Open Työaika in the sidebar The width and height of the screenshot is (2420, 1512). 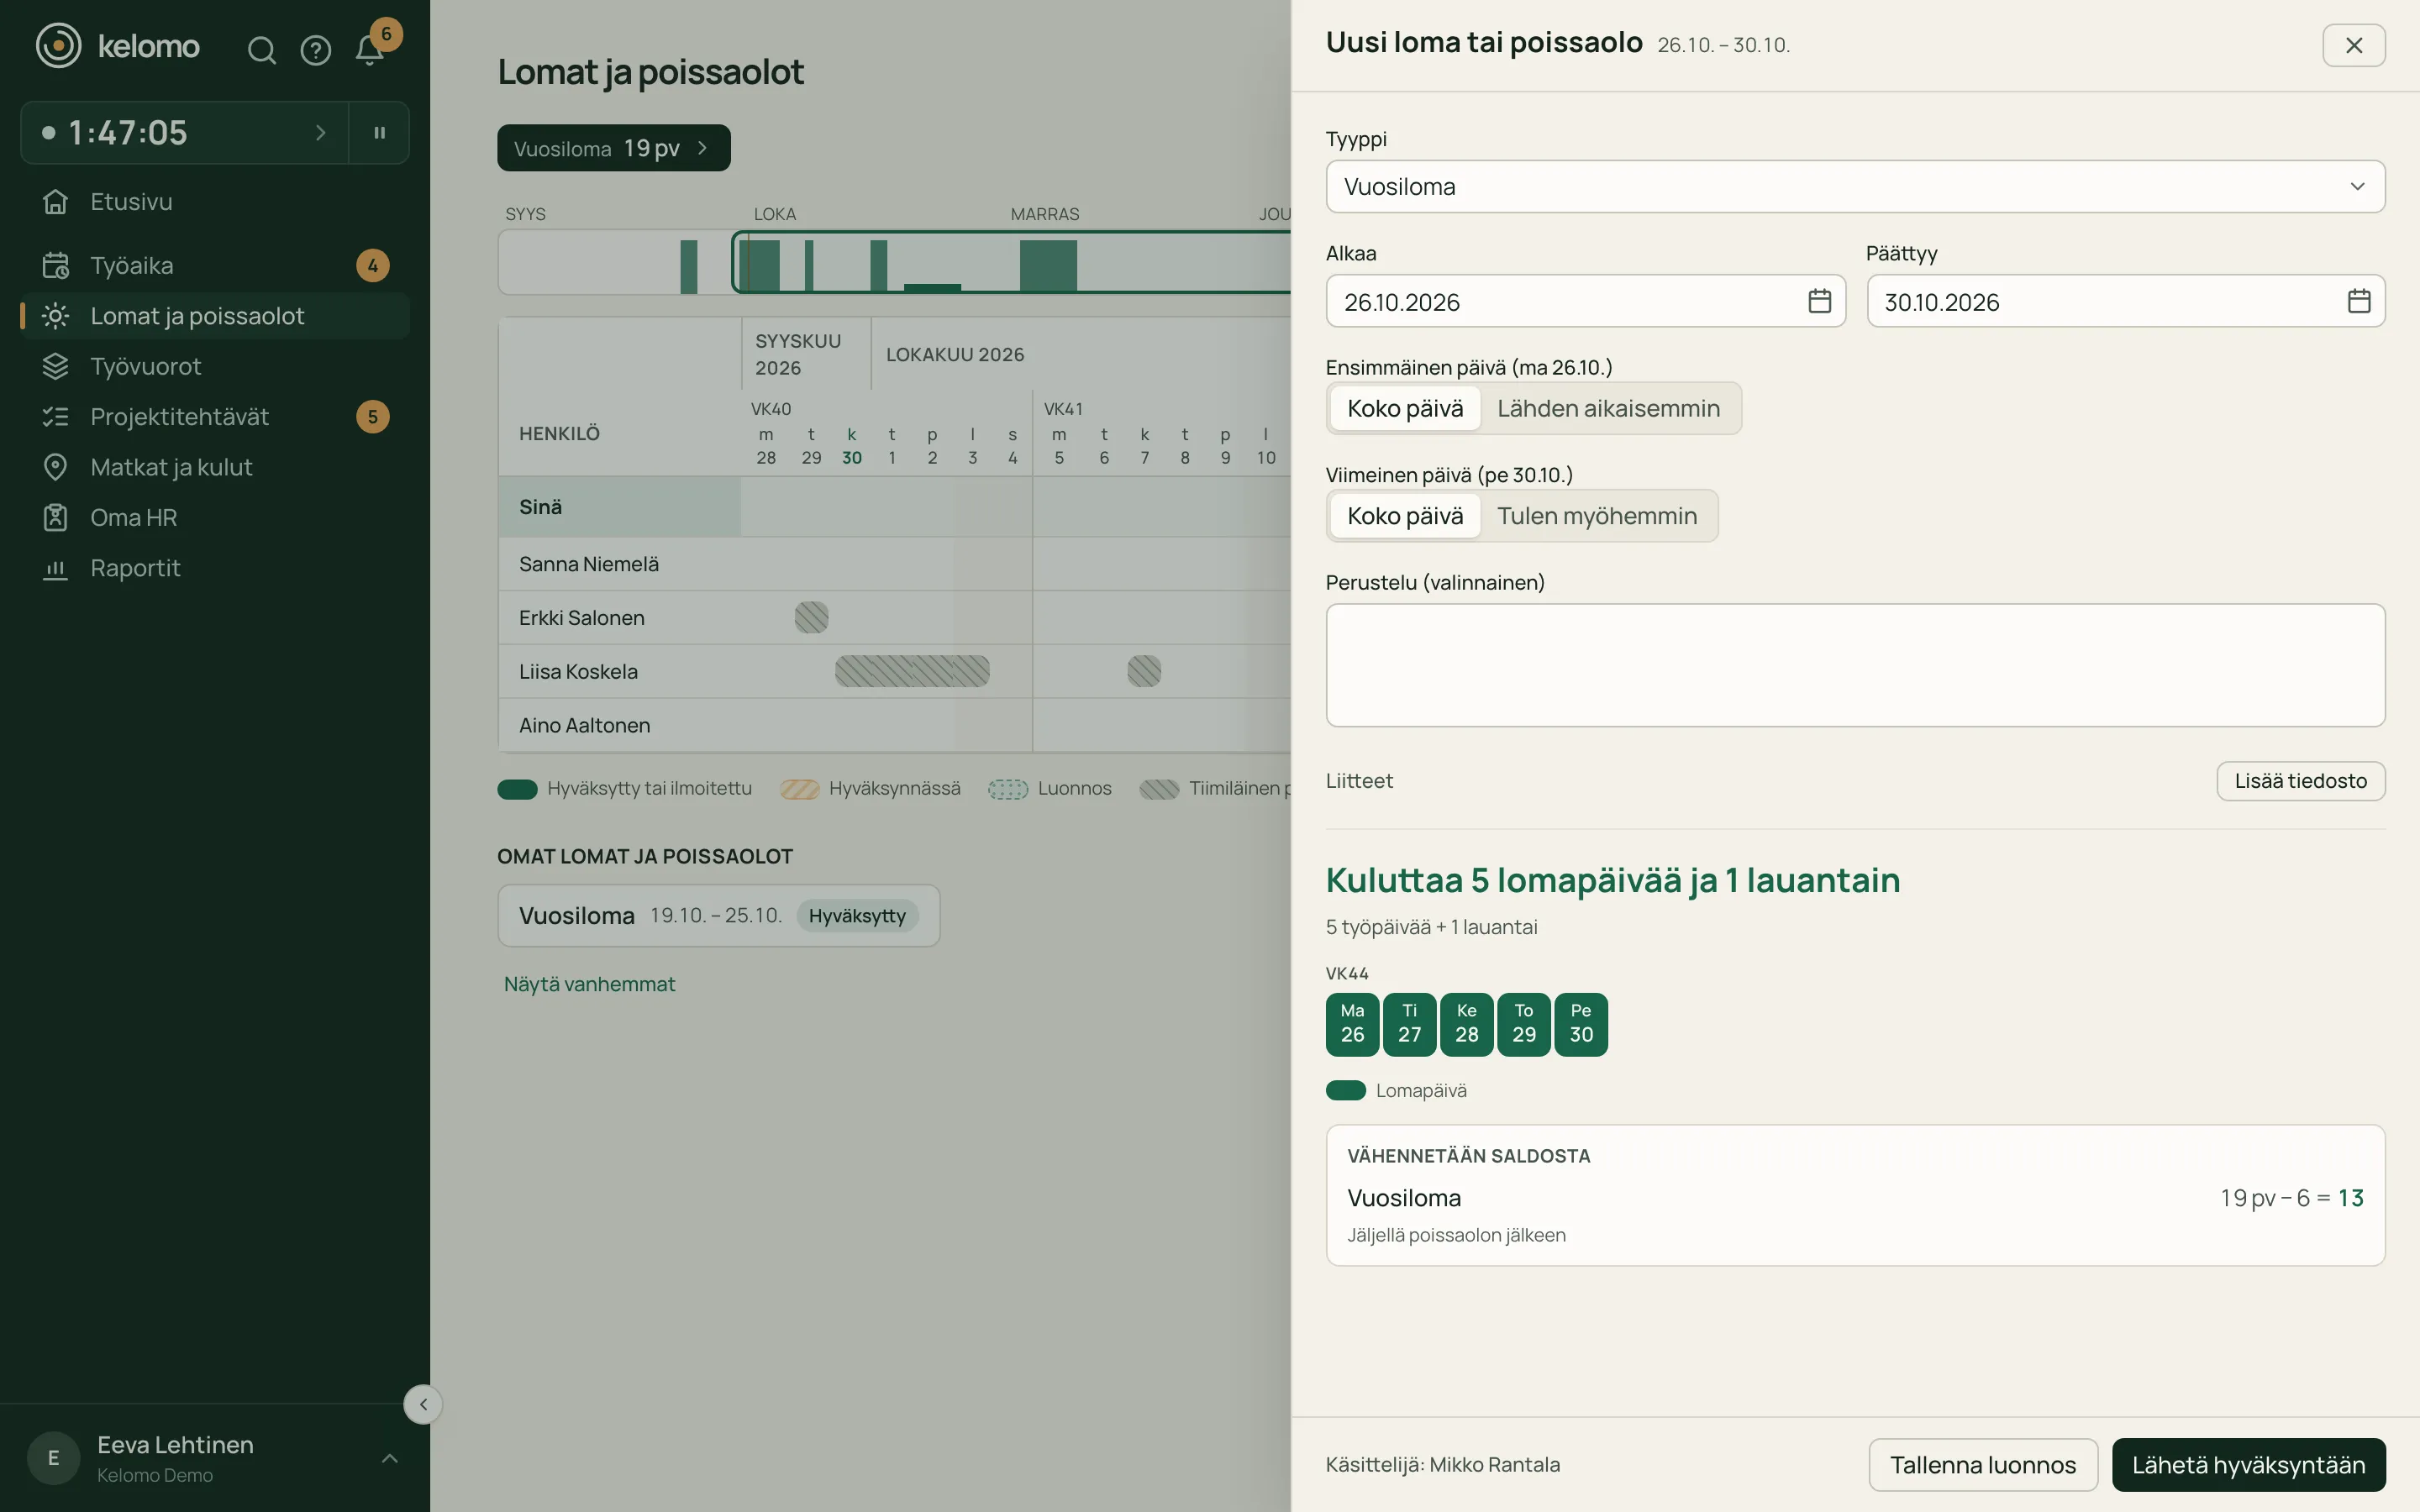pyautogui.click(x=215, y=266)
